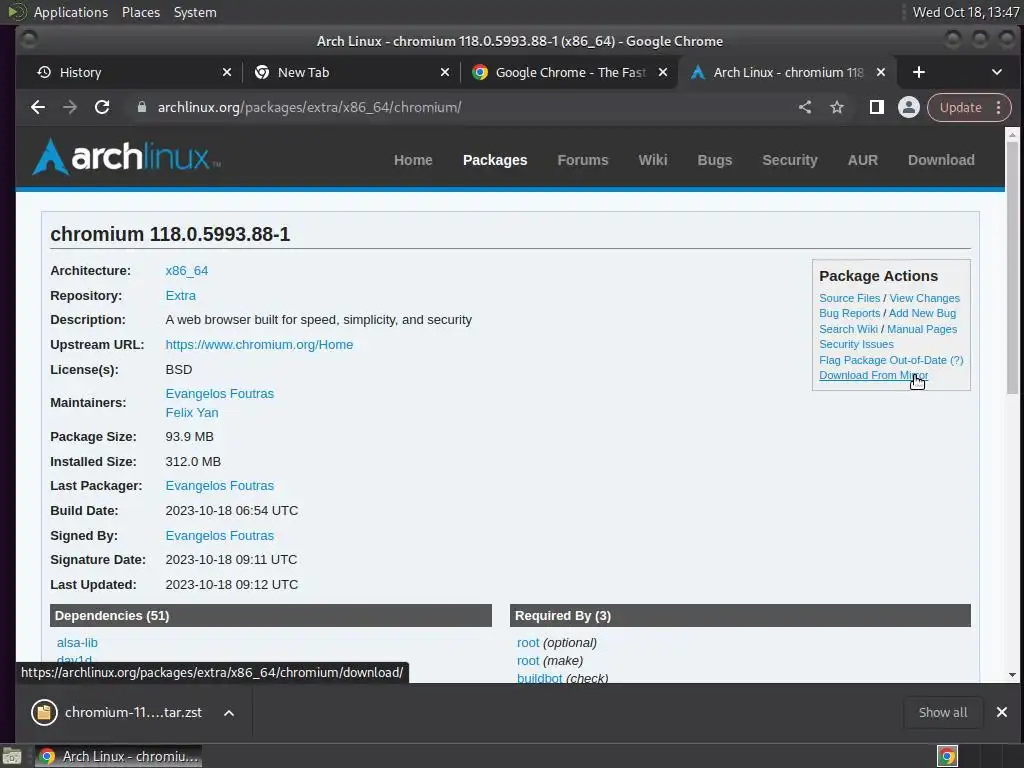
Task: Go back with the browser back arrow
Action: (x=38, y=107)
